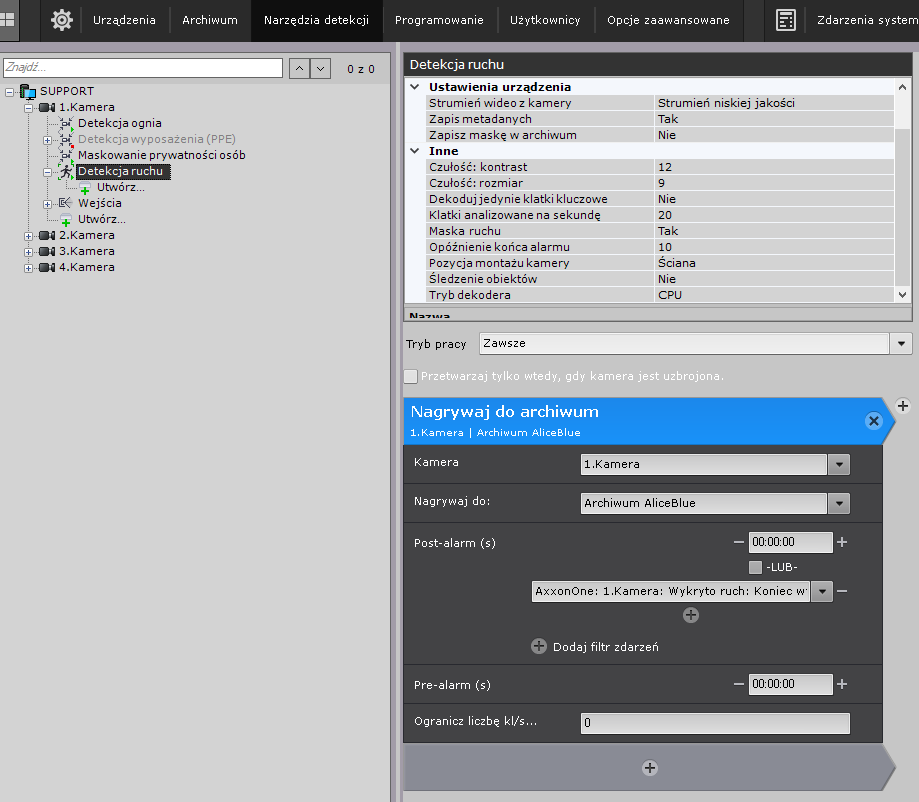Screen dimensions: 919x802
Task: Click the plus icon beside the action header
Action: [903, 405]
